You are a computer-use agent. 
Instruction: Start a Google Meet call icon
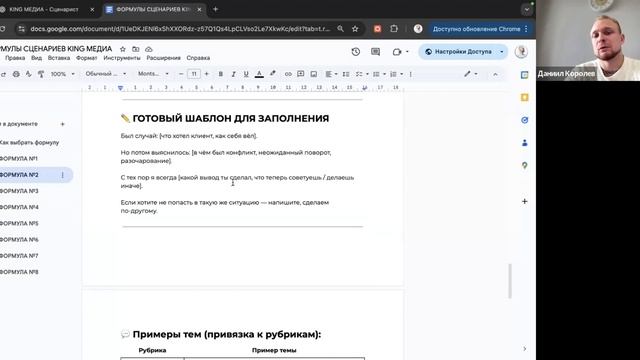tap(397, 52)
